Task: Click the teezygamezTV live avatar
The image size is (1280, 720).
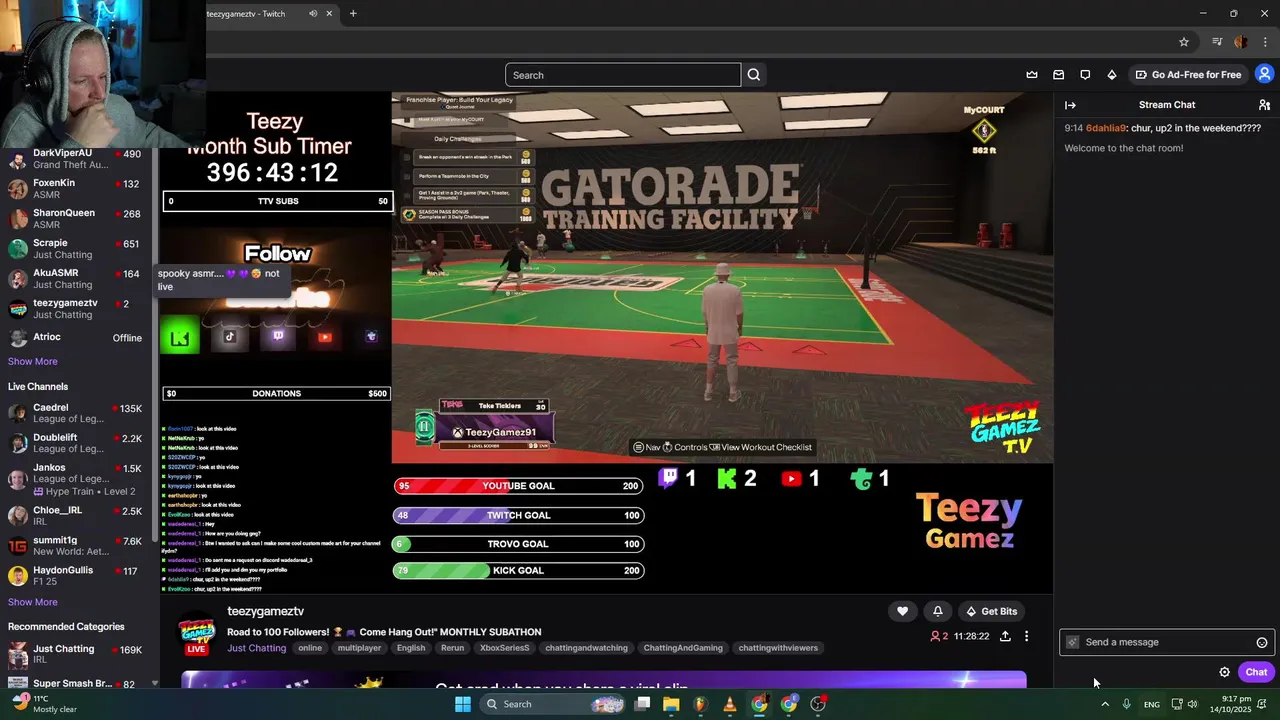Action: 196,632
